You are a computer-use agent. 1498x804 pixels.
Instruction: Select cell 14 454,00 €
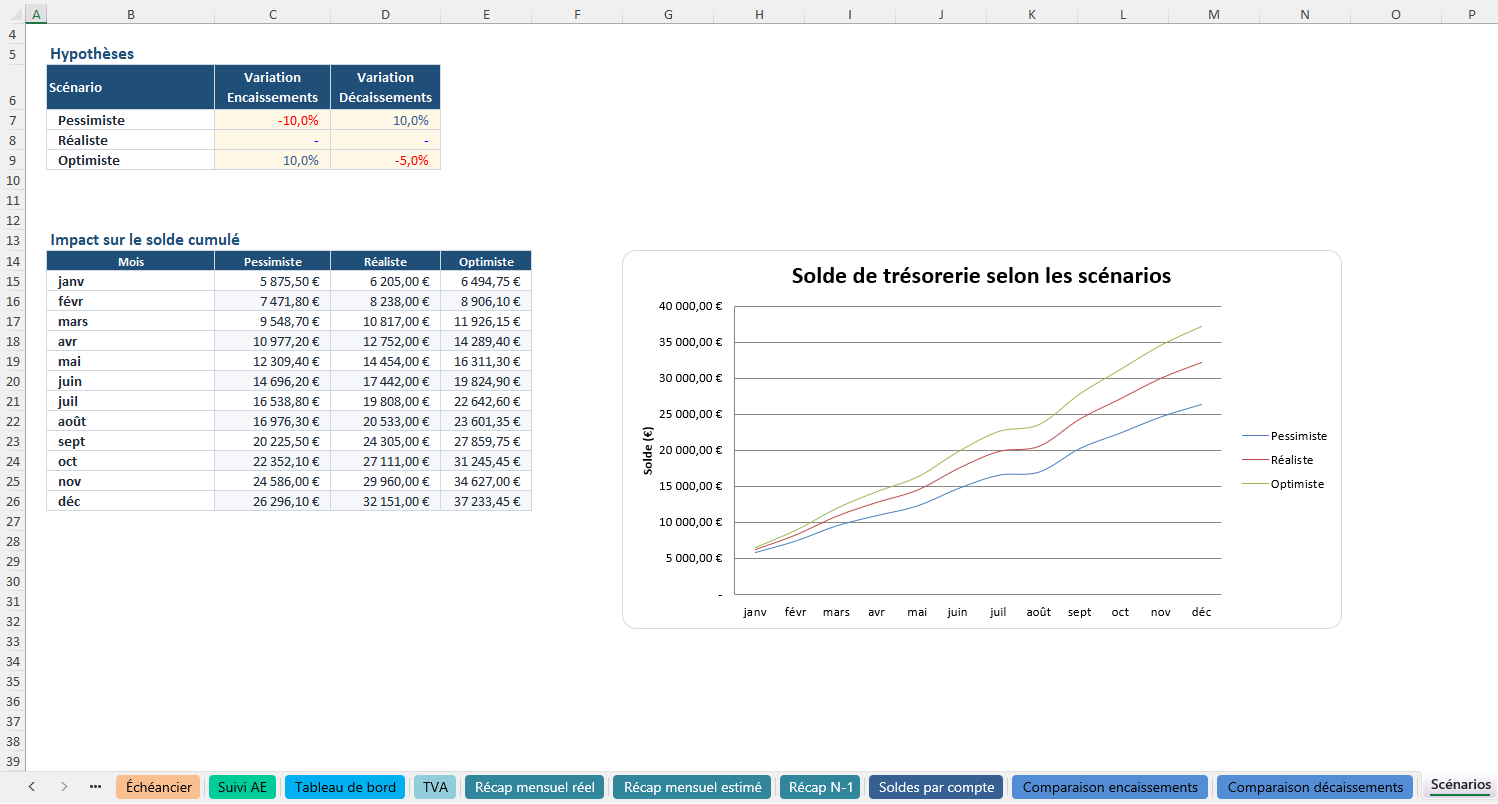pos(385,361)
